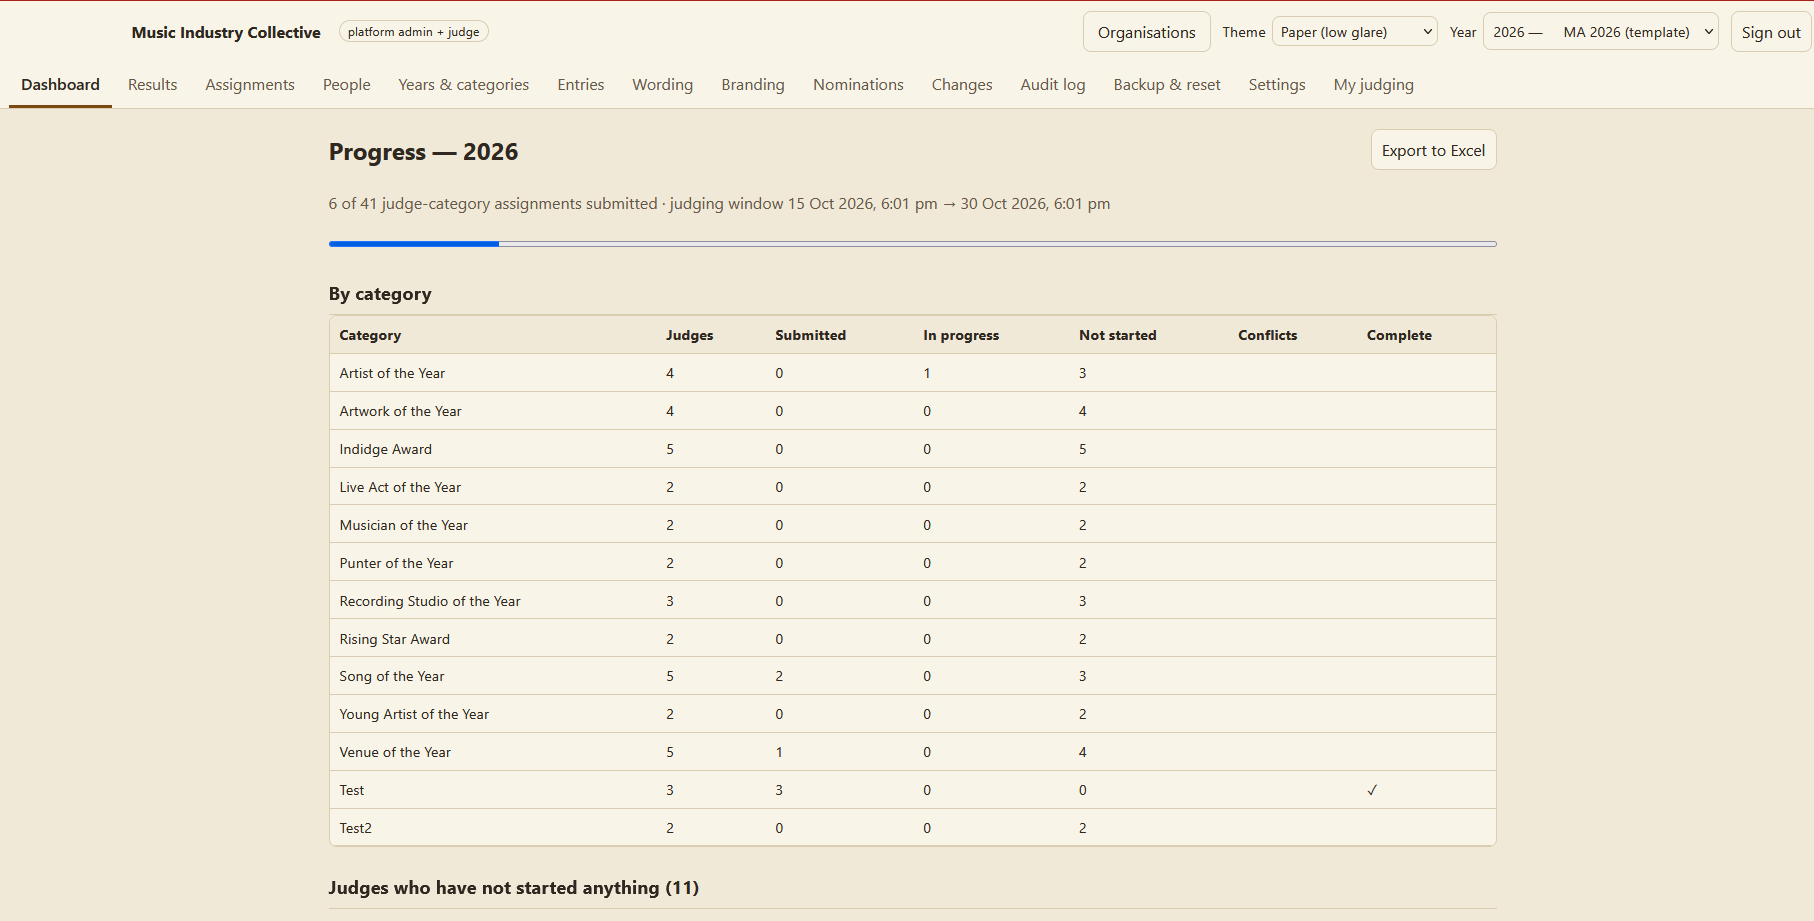Click the Conflicts column header
1814x921 pixels.
click(x=1267, y=335)
